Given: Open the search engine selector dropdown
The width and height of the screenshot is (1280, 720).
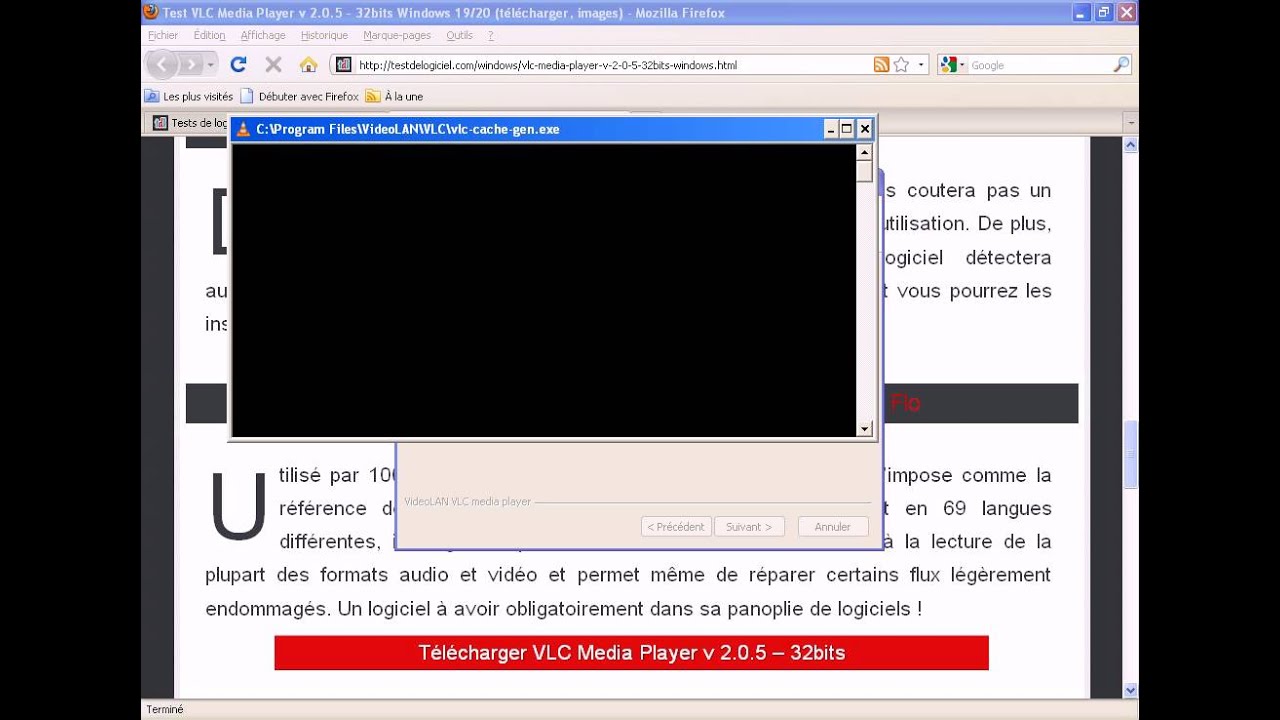Looking at the screenshot, I should (963, 65).
